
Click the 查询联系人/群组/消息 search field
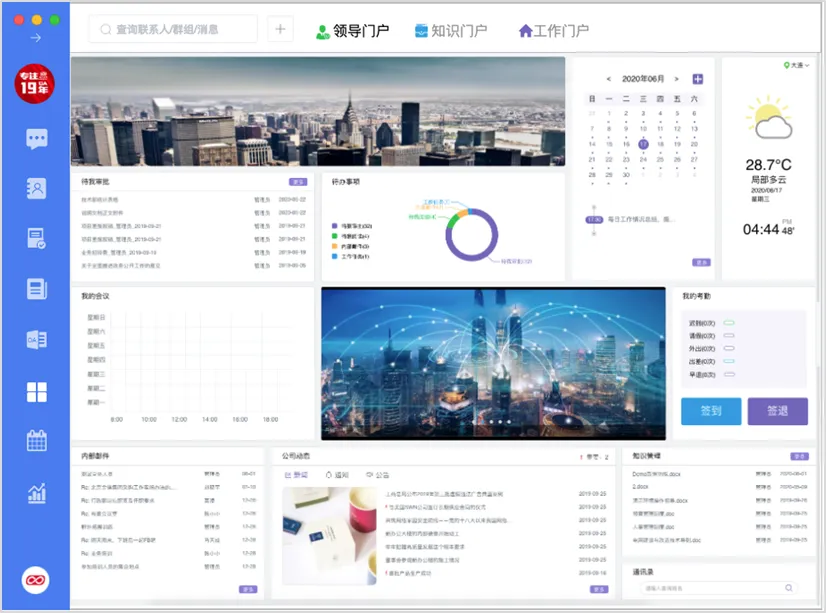click(175, 30)
